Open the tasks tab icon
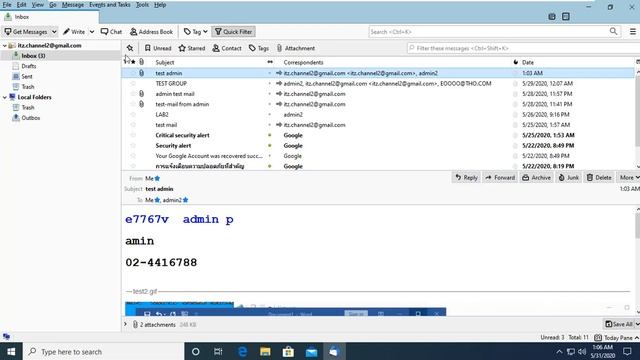 coord(566,17)
